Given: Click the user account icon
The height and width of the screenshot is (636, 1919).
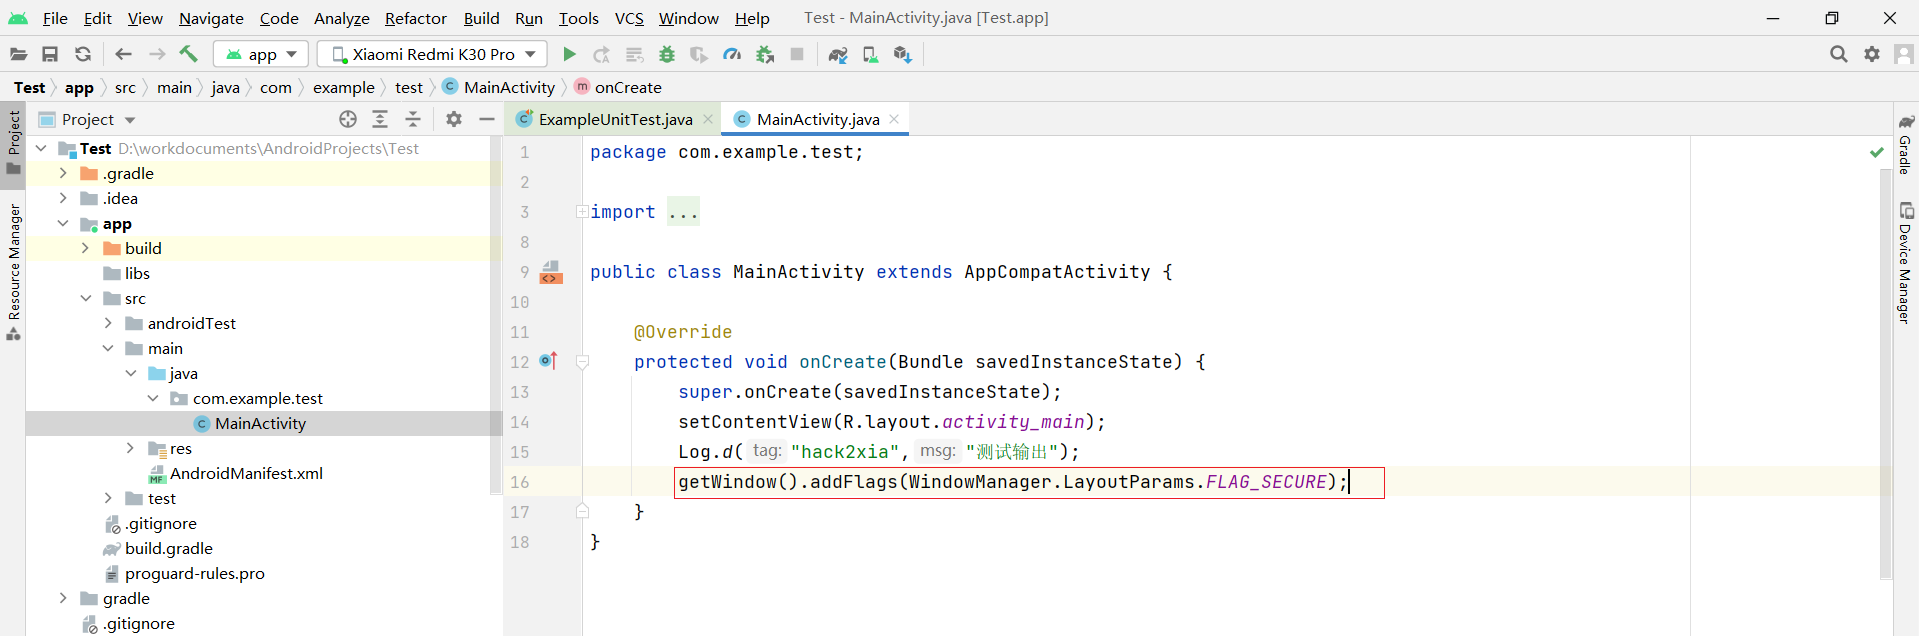Looking at the screenshot, I should click(x=1904, y=54).
